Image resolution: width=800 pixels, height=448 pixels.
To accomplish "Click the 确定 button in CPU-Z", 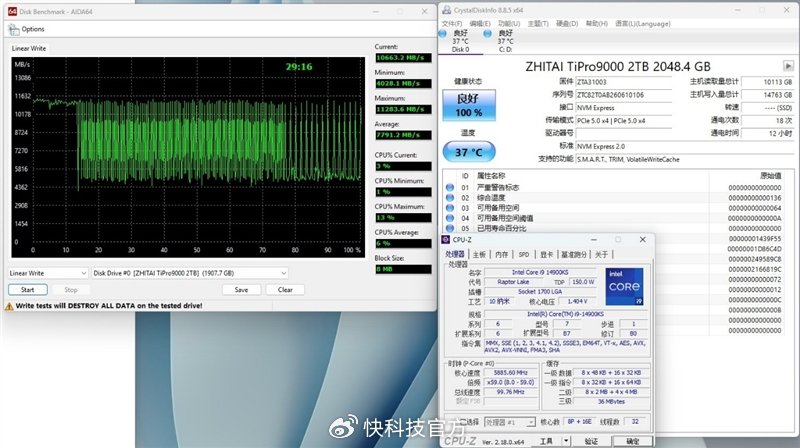I will pos(632,441).
